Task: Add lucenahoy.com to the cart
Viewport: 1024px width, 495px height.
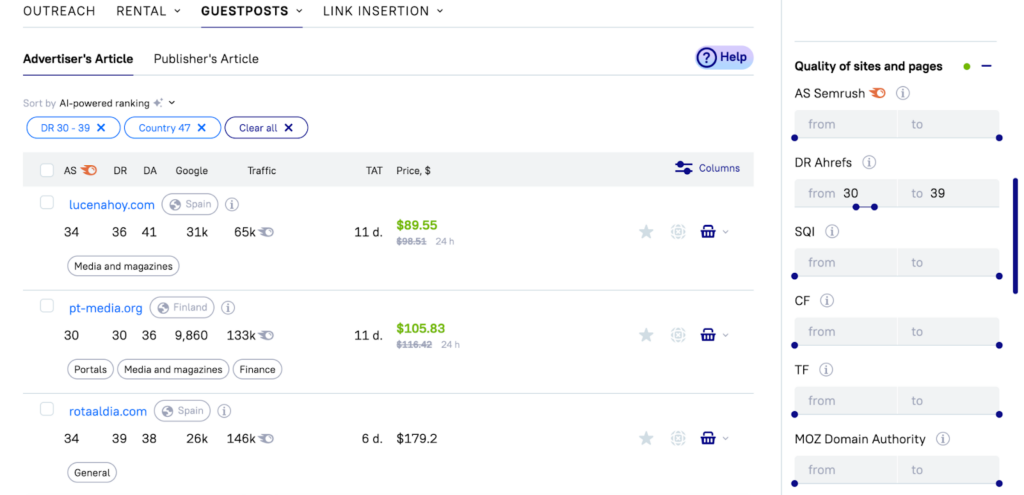Action: [x=708, y=232]
